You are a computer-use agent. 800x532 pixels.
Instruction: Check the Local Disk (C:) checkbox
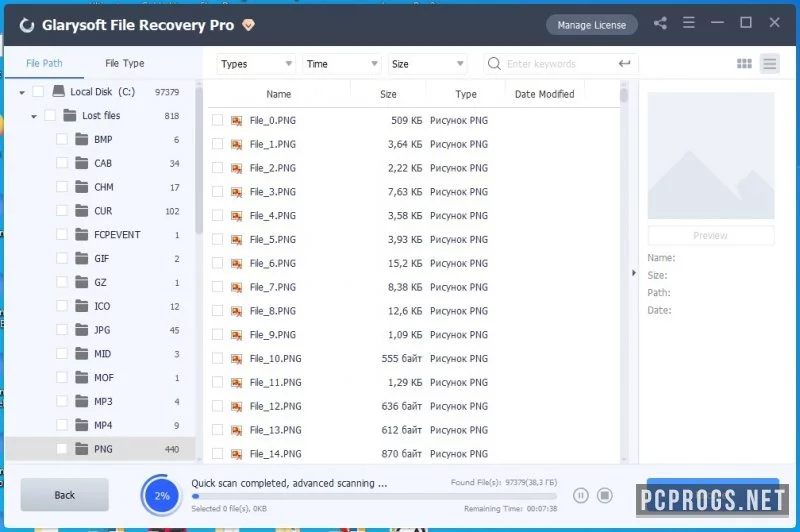click(38, 92)
